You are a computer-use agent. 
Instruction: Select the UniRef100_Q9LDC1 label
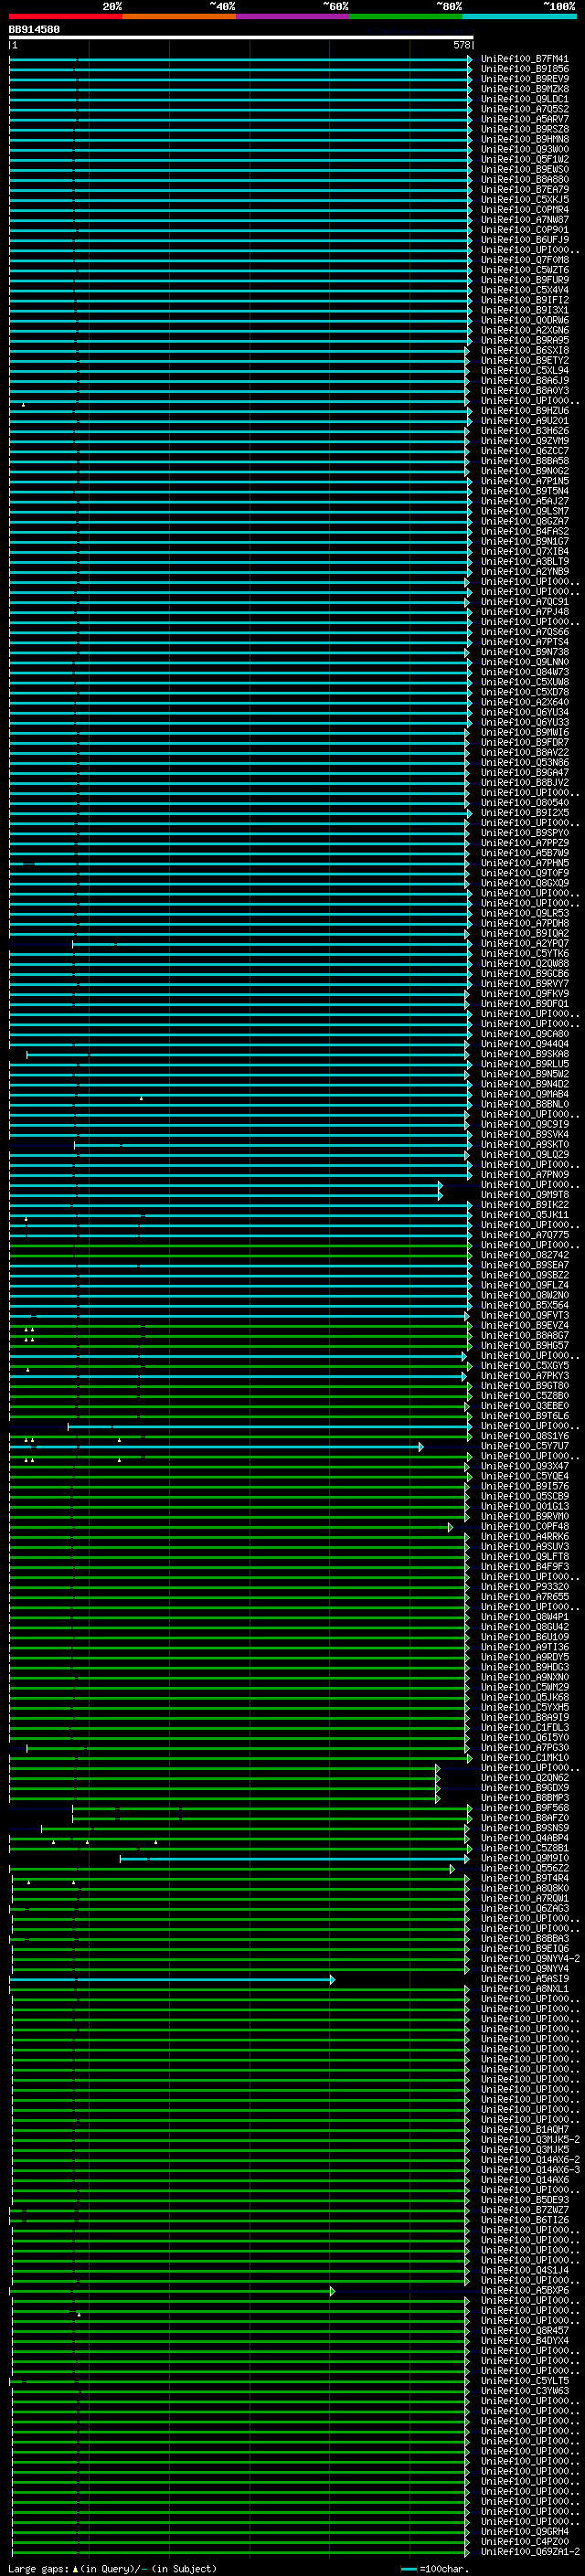pyautogui.click(x=524, y=99)
